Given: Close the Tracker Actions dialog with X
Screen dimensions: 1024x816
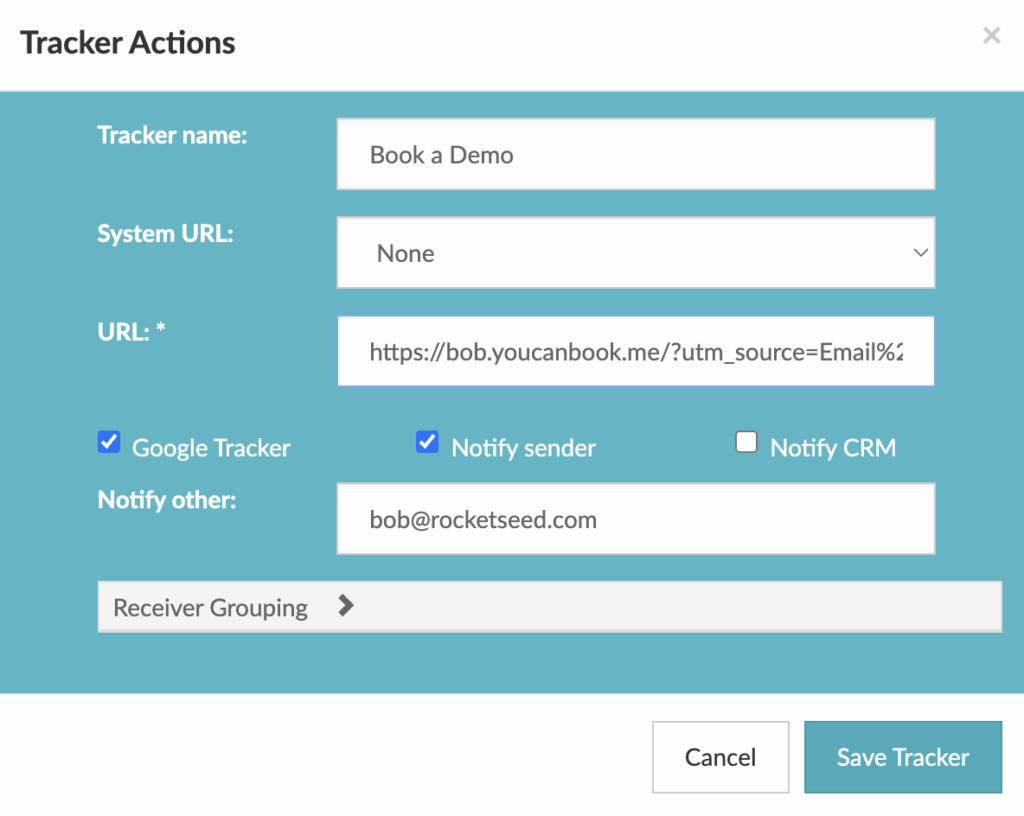Looking at the screenshot, I should (991, 36).
